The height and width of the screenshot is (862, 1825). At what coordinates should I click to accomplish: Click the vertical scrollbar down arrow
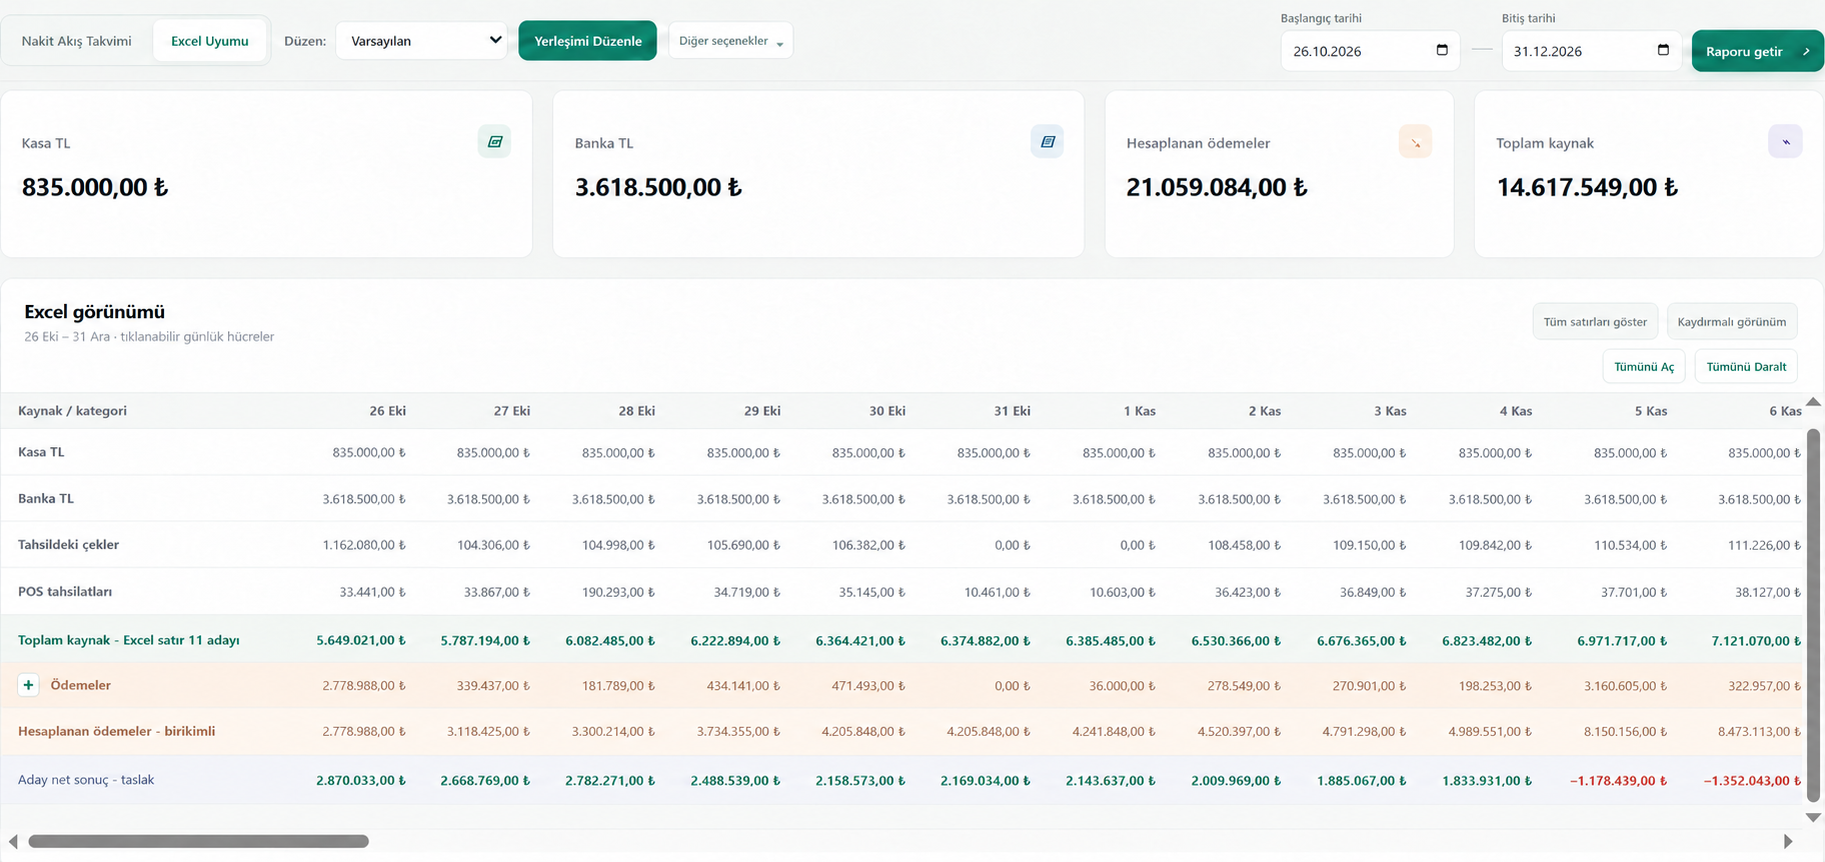click(x=1813, y=817)
